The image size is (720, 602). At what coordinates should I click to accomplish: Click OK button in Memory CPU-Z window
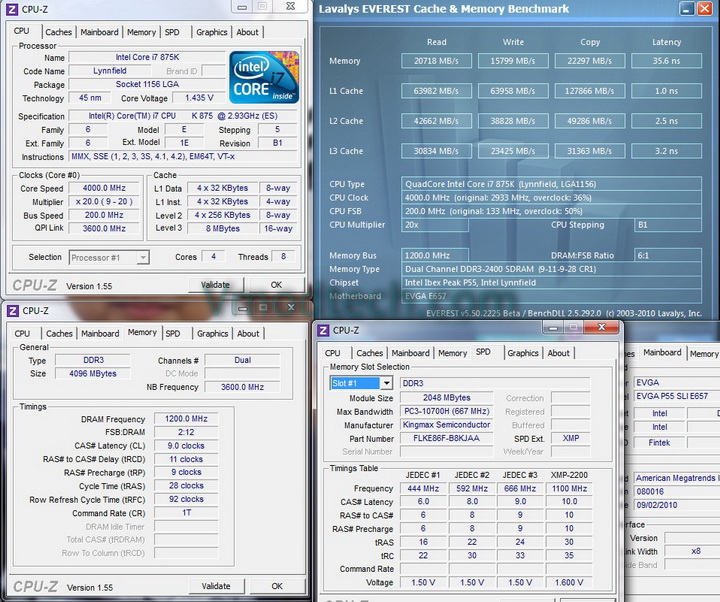coord(277,586)
